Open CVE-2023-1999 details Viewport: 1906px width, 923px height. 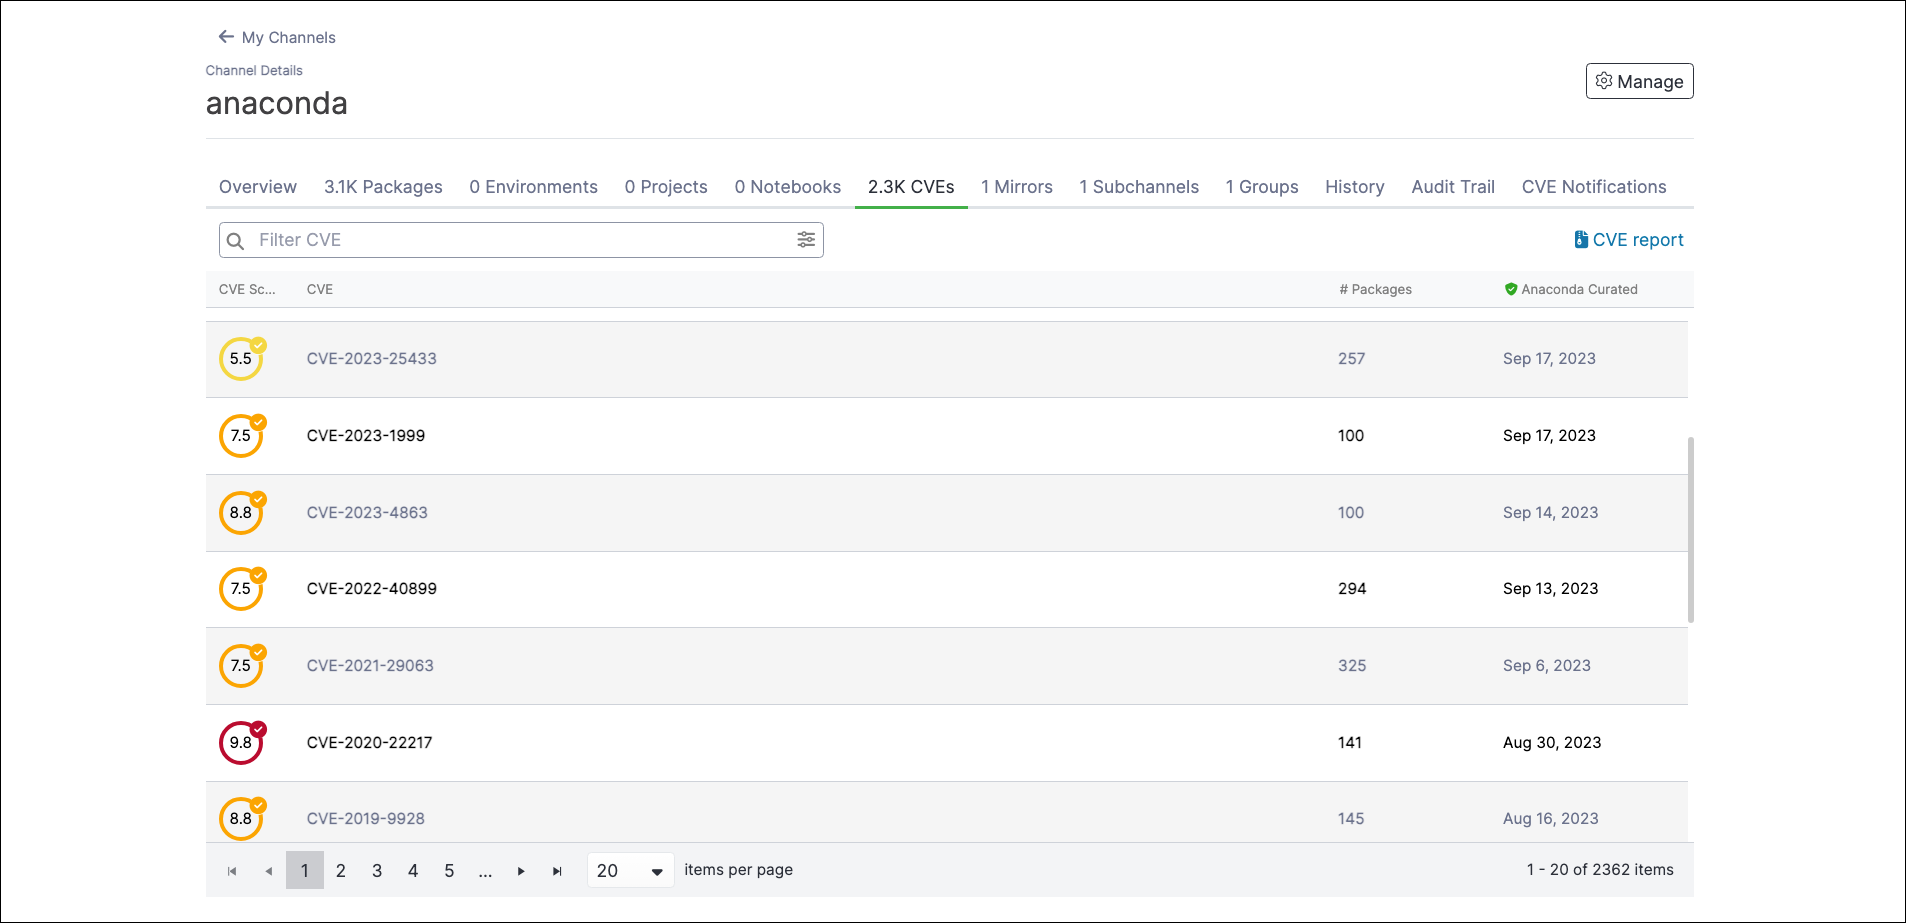coord(366,436)
